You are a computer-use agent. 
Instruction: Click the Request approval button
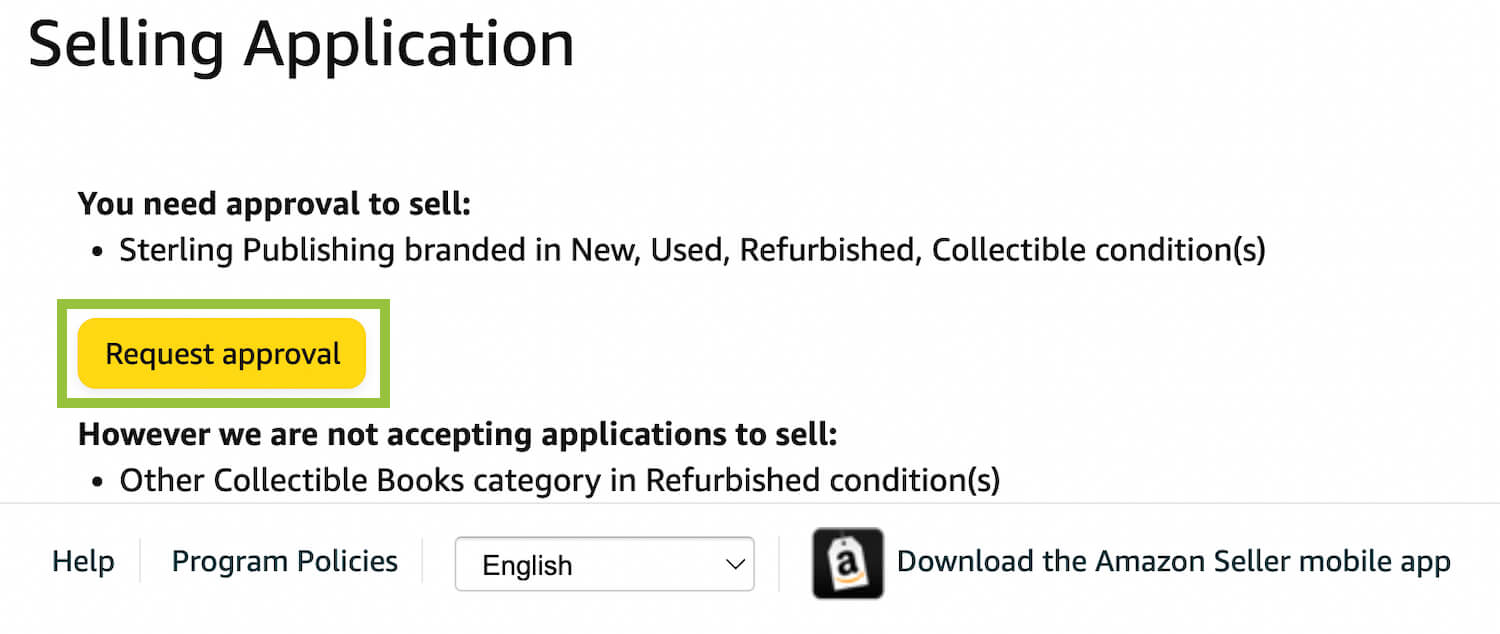222,354
